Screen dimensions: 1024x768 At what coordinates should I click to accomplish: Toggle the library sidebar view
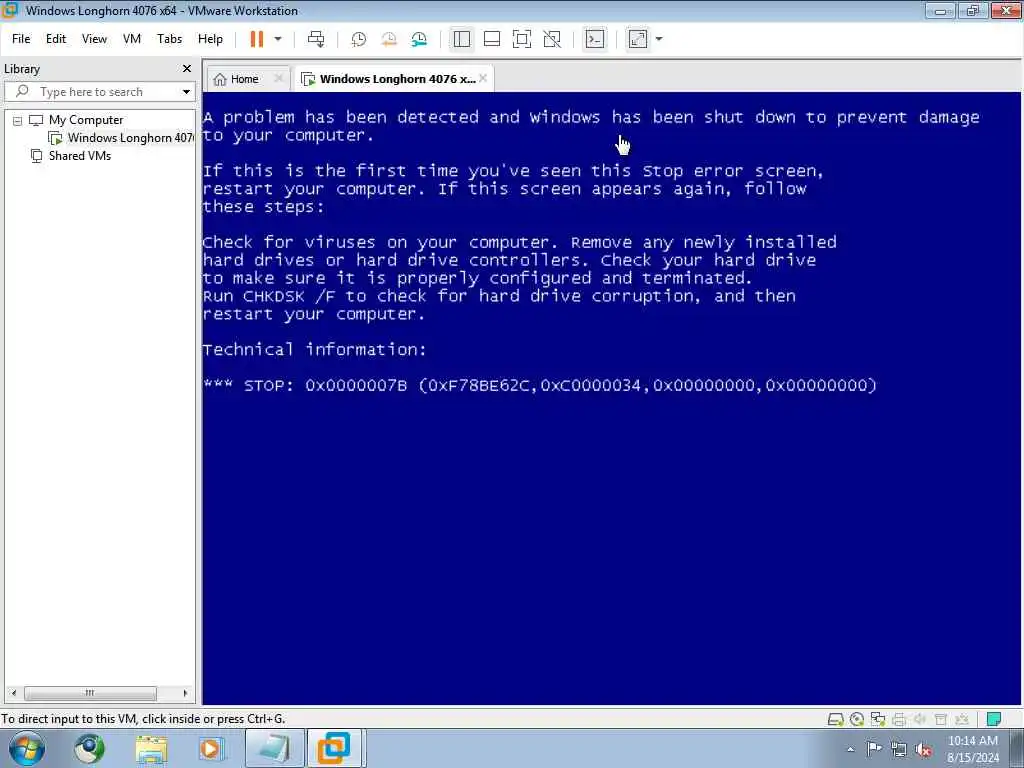coord(462,39)
